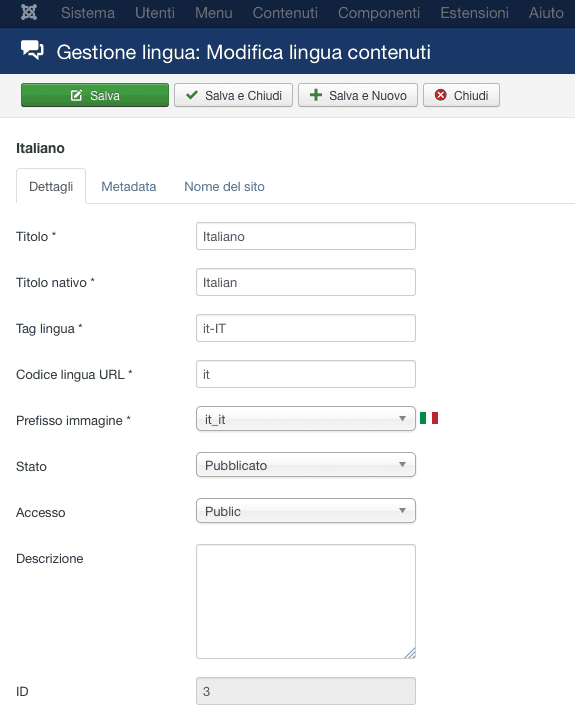Open the Prefisso immagine dropdown

coord(306,418)
